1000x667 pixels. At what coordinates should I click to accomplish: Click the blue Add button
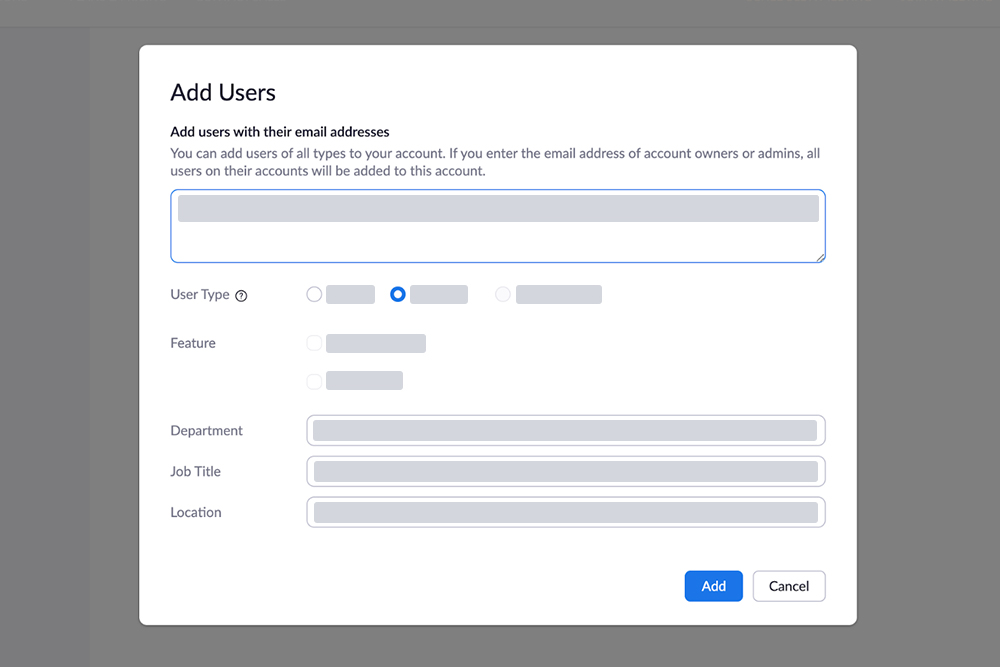click(x=713, y=586)
